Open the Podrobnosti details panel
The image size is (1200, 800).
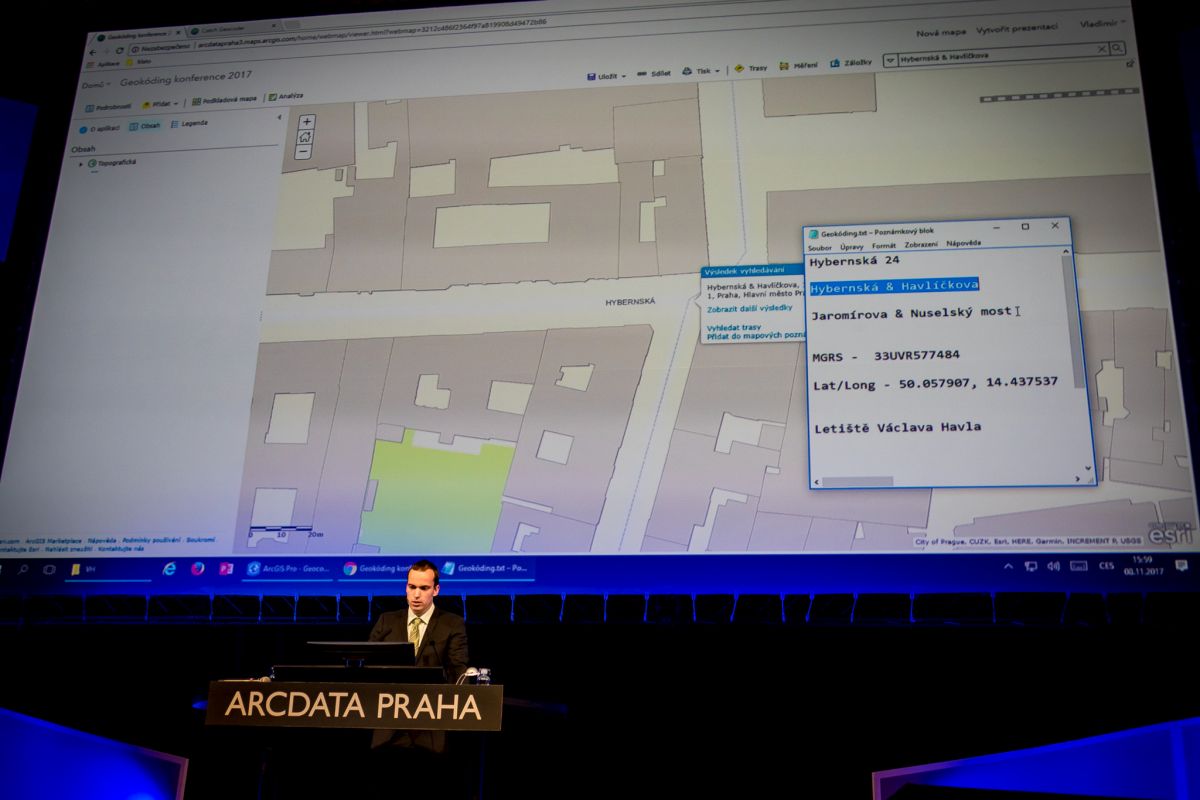pos(108,106)
